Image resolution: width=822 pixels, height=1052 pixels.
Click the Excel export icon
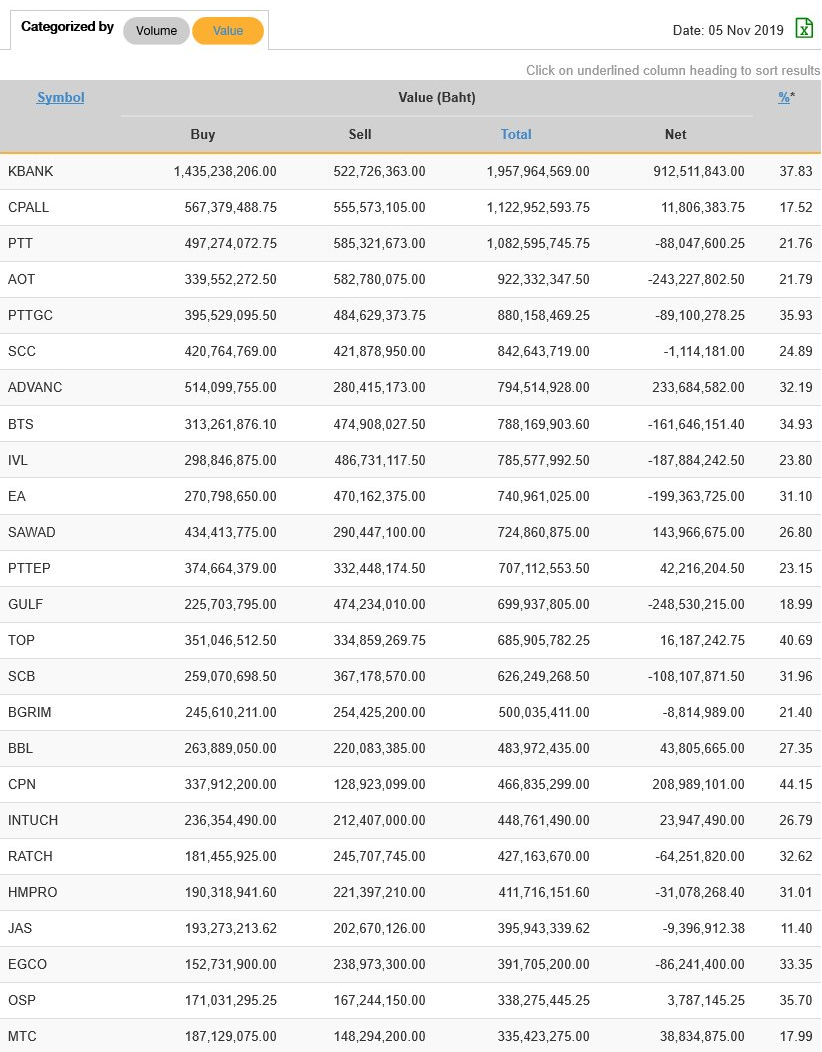click(804, 29)
